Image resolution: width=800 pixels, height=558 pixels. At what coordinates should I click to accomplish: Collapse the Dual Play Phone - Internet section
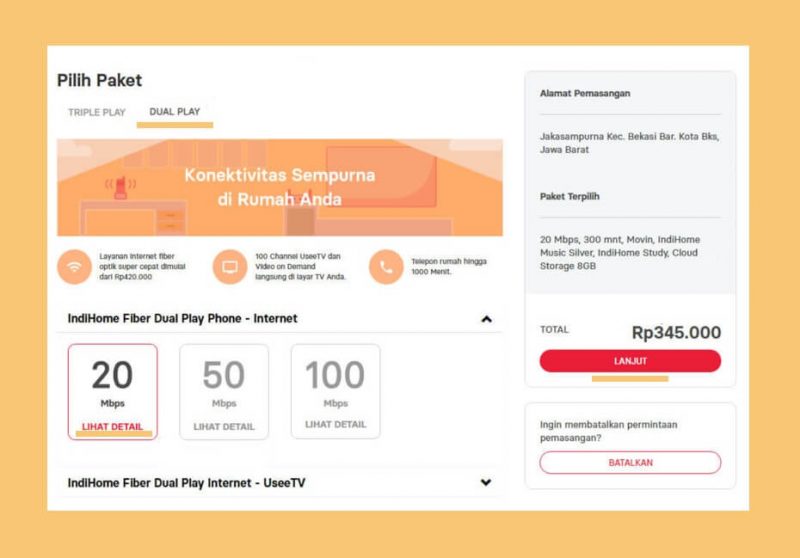click(486, 319)
